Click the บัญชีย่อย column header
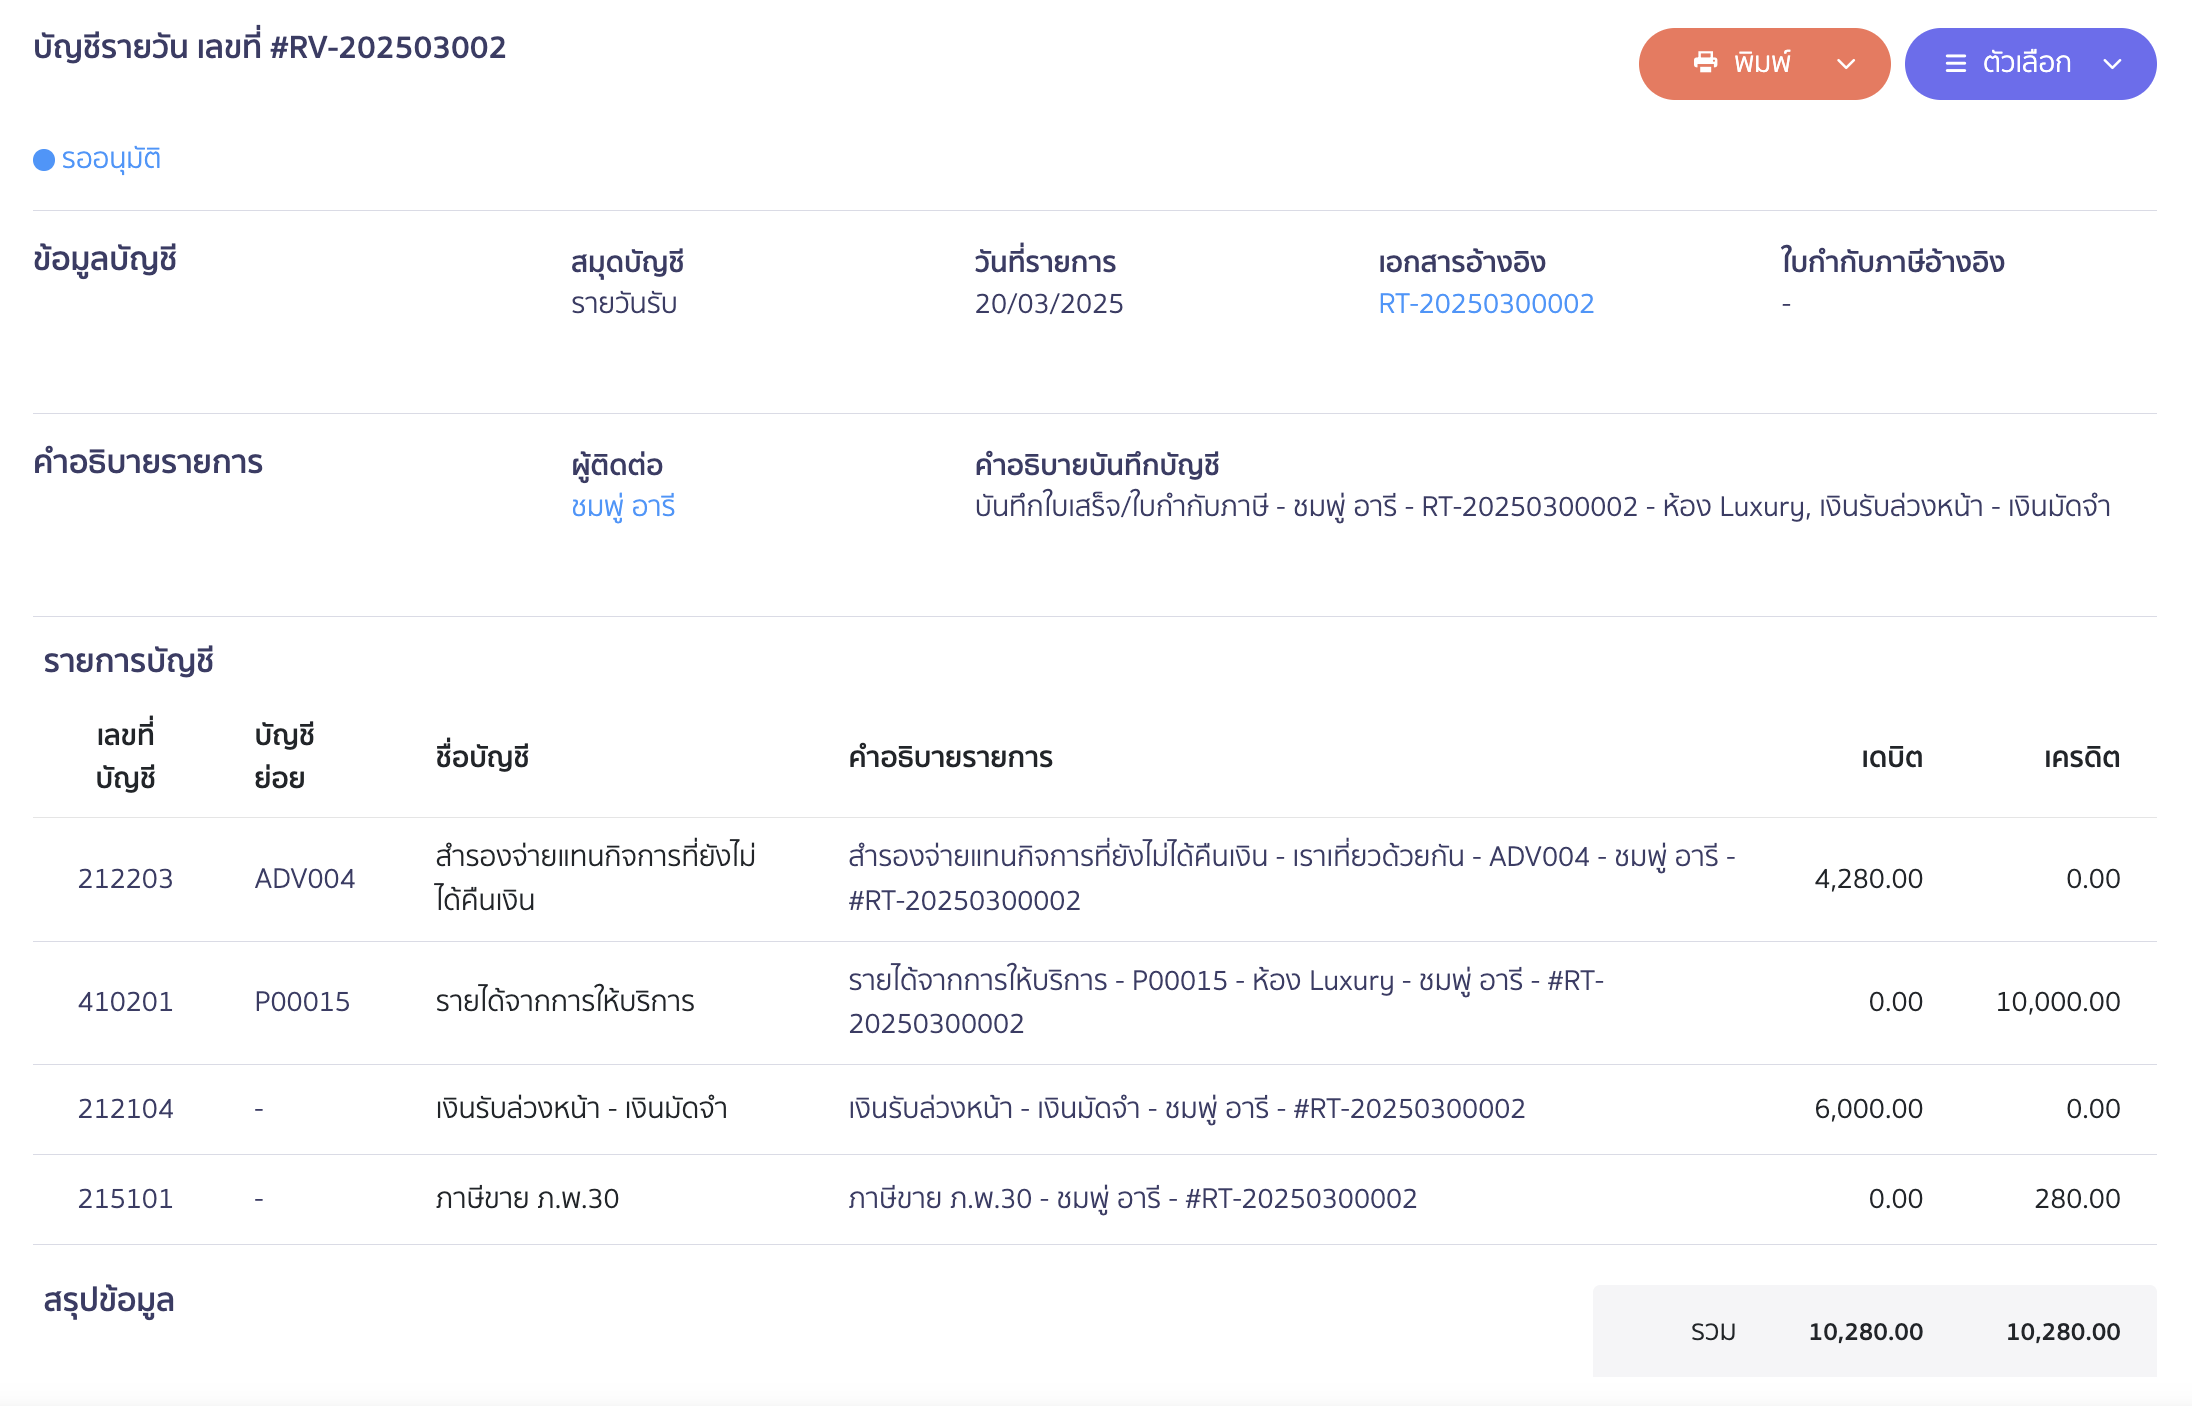The height and width of the screenshot is (1406, 2192). pyautogui.click(x=284, y=757)
